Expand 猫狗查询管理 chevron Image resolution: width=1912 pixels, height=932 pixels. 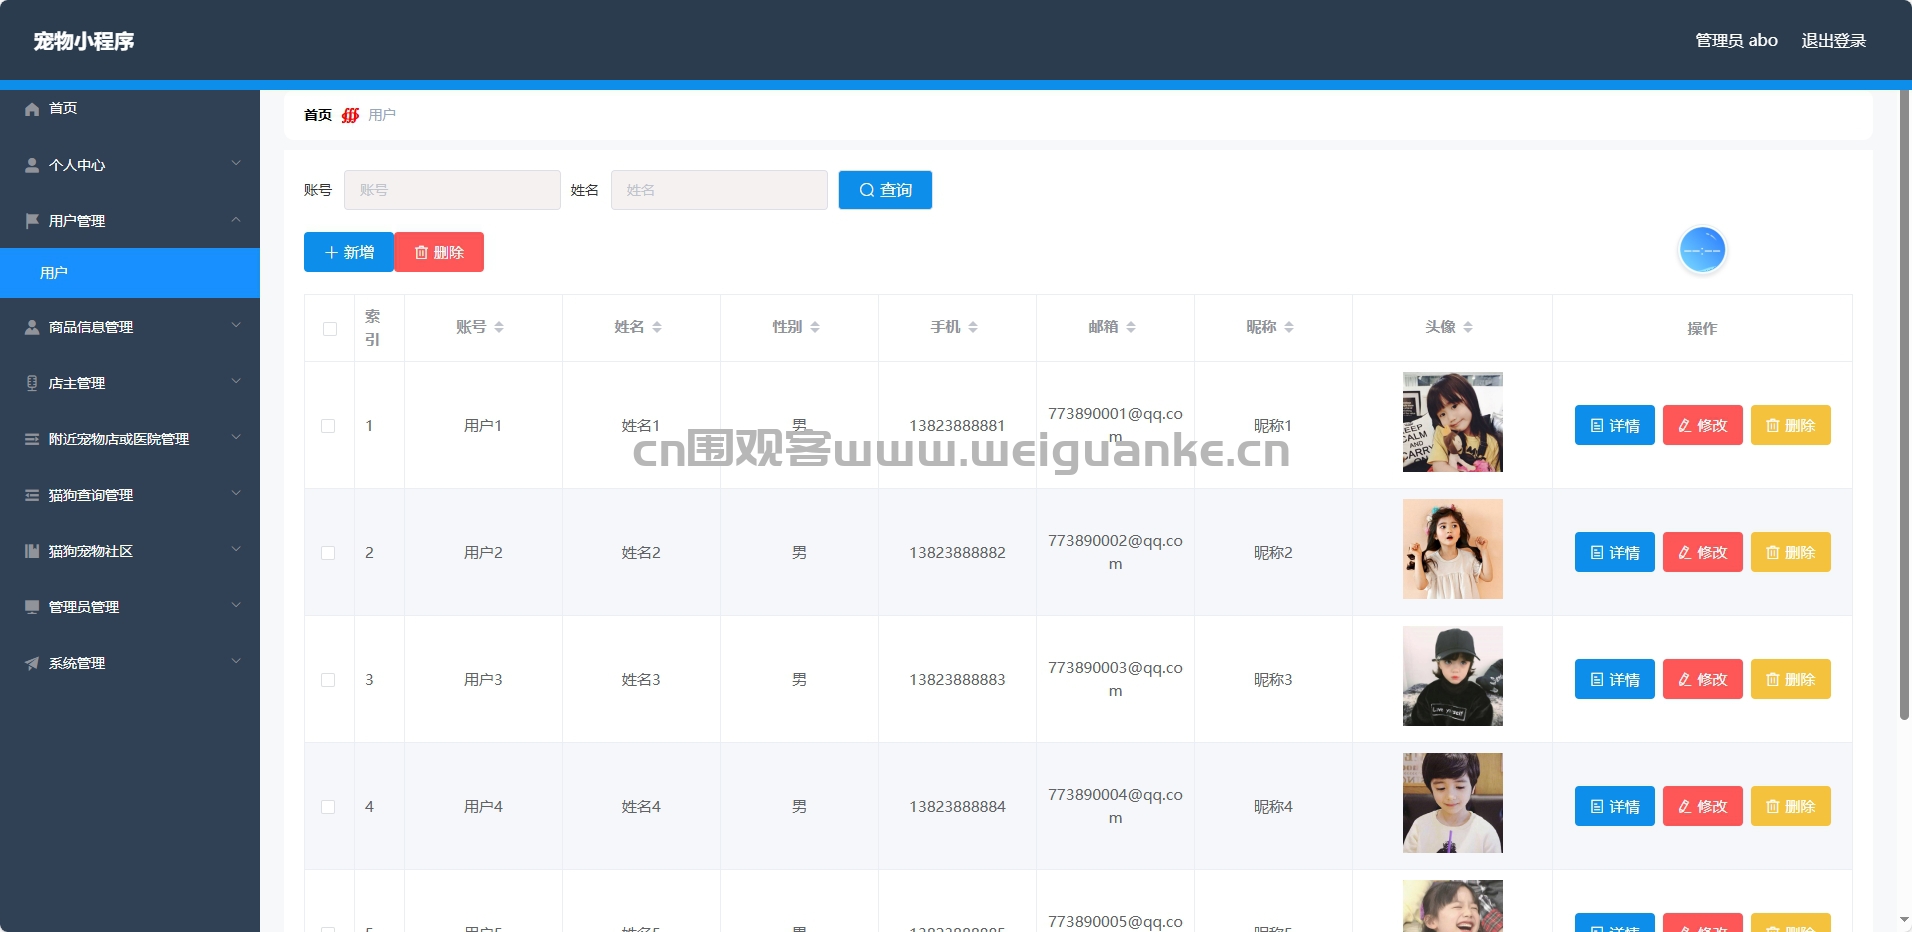[236, 493]
